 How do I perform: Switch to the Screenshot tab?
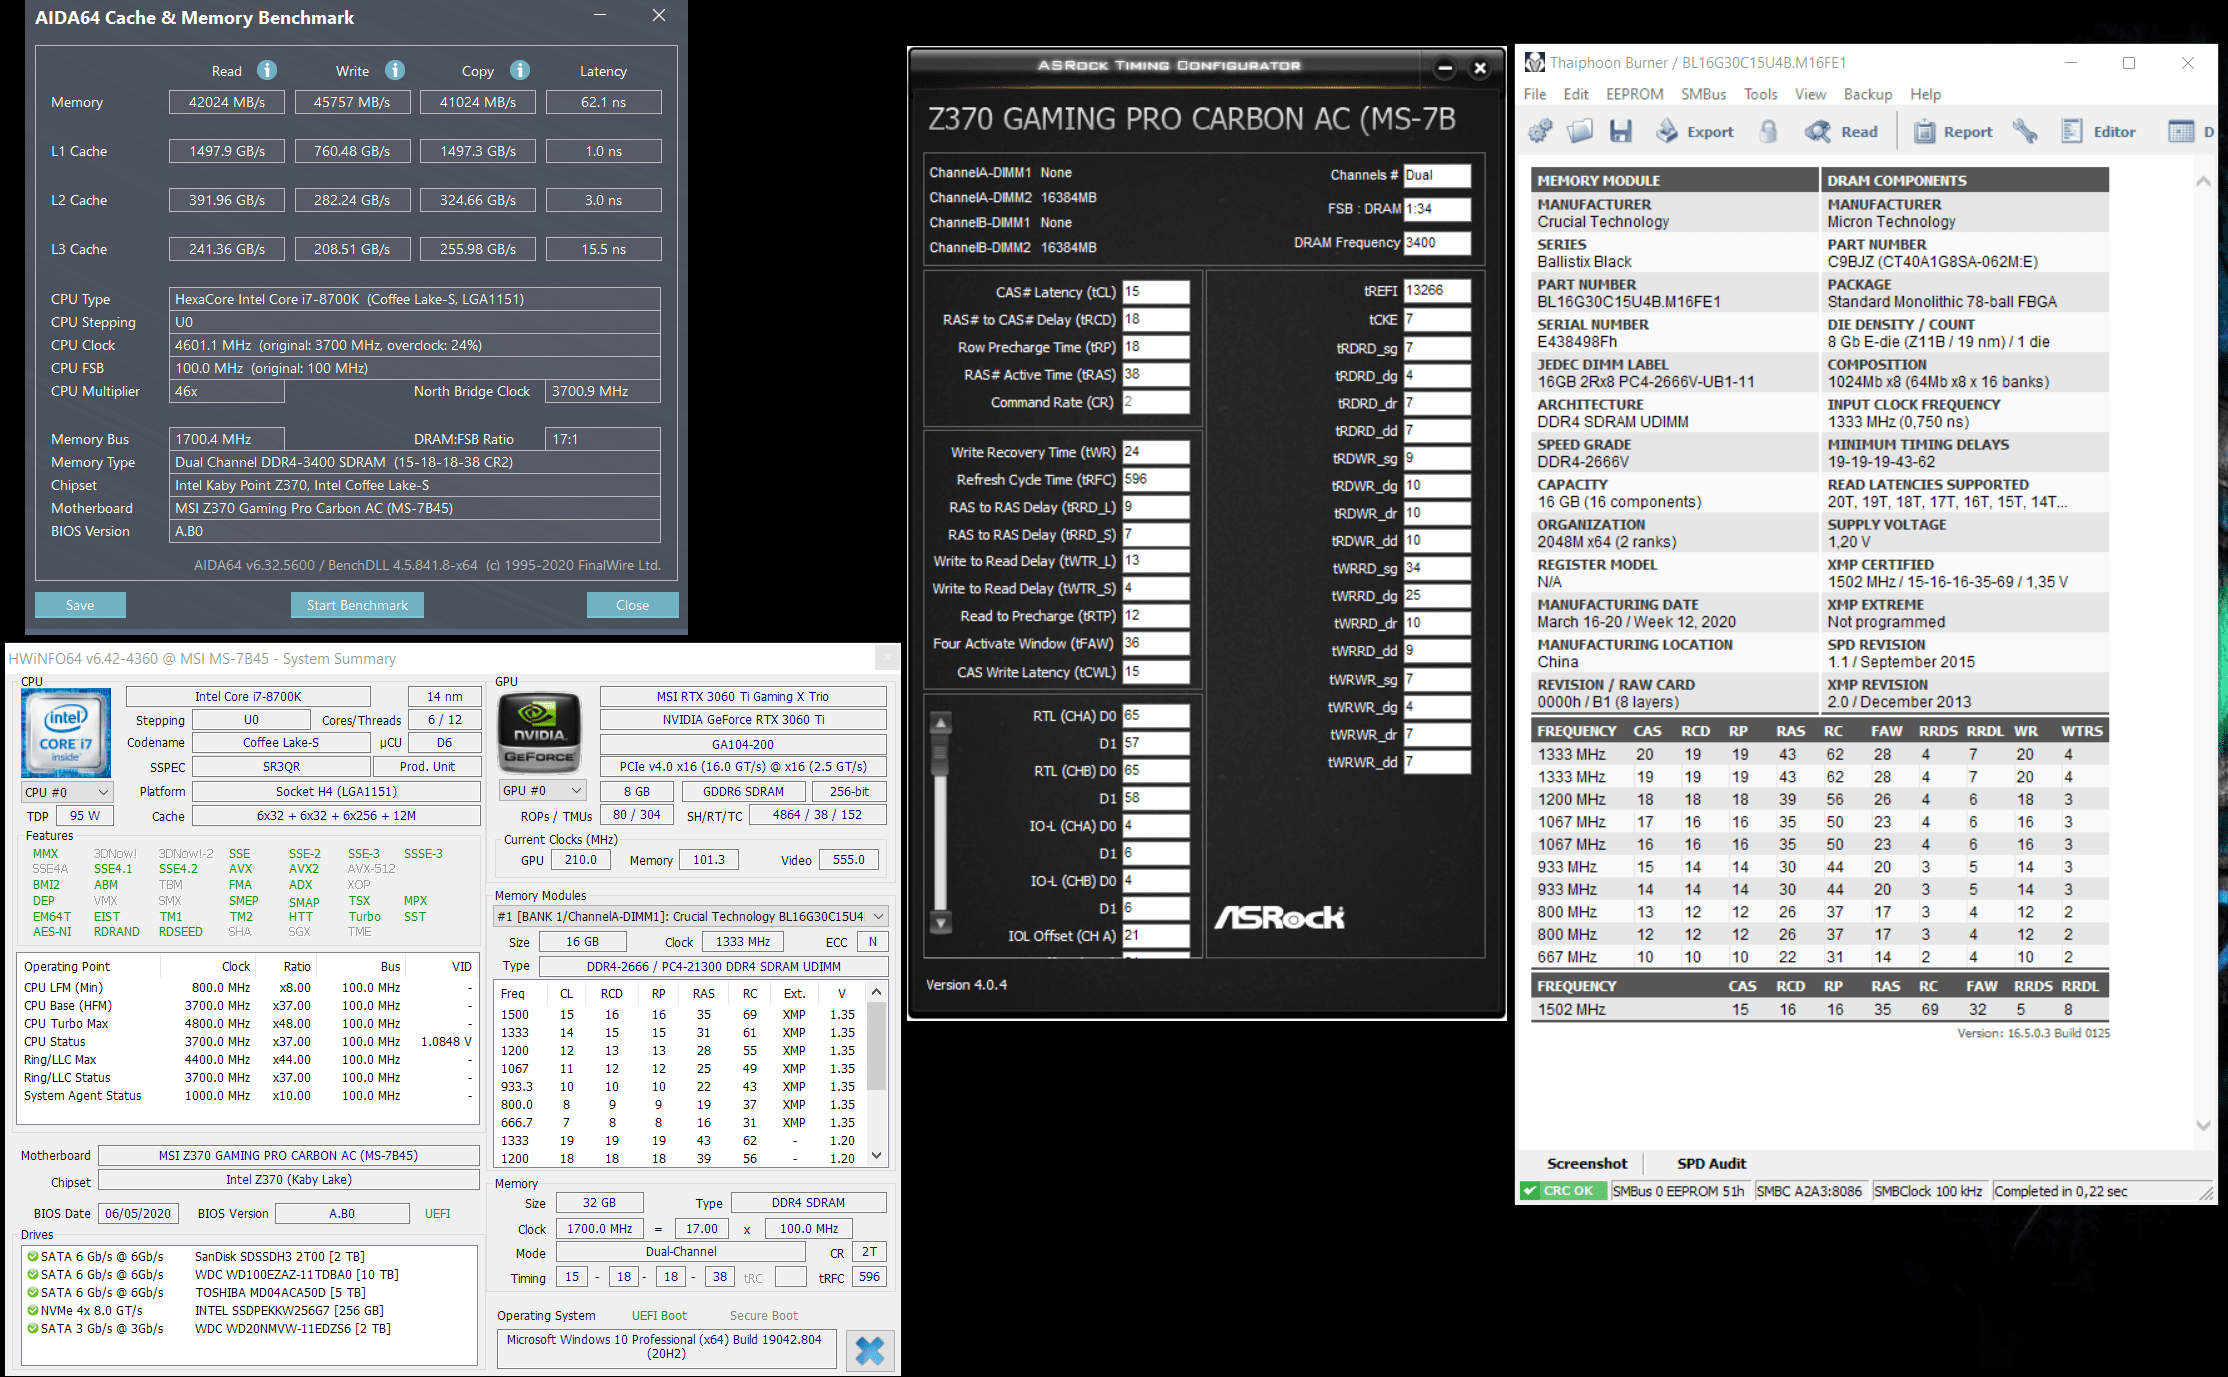click(1587, 1163)
